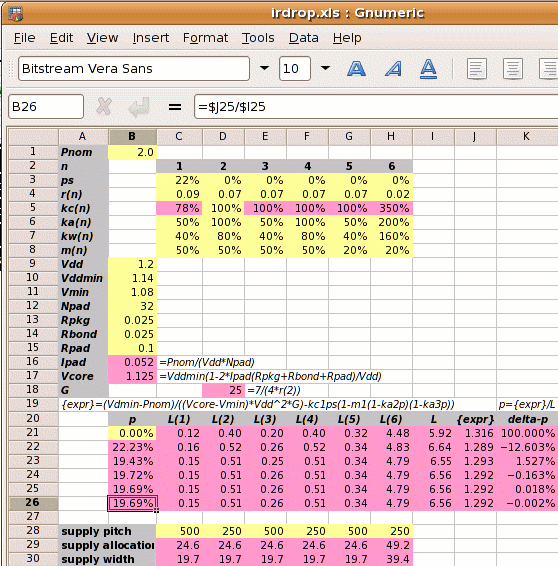Select the Vcore value cell 1.125
The image size is (558, 566).
132,376
